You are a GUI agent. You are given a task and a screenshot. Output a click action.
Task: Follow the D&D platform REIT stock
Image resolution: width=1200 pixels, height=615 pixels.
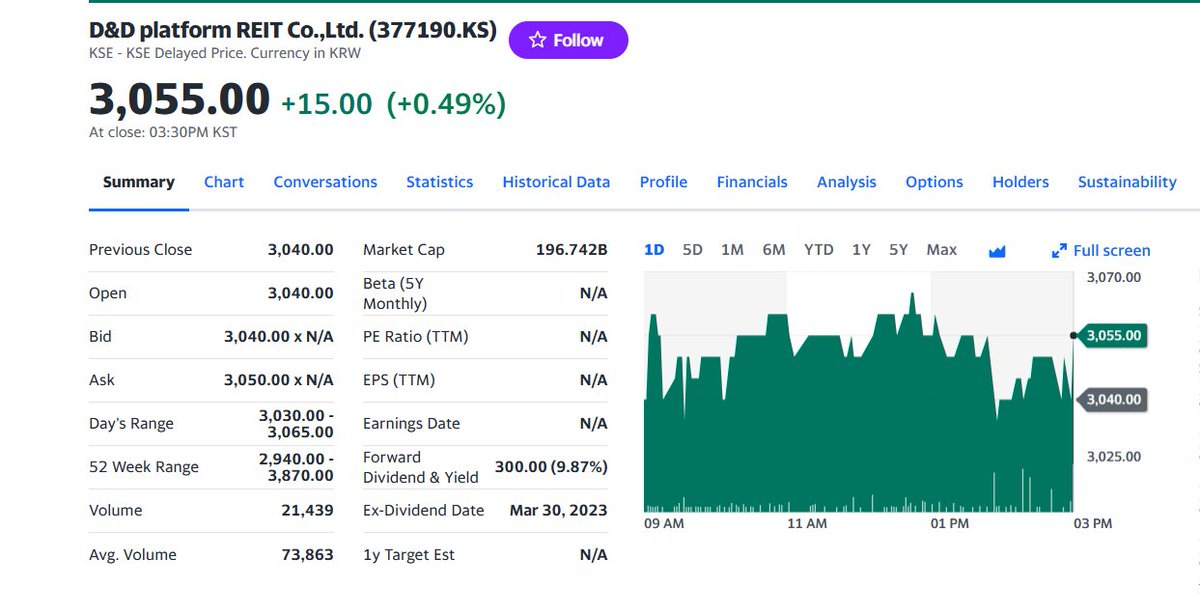pyautogui.click(x=568, y=40)
